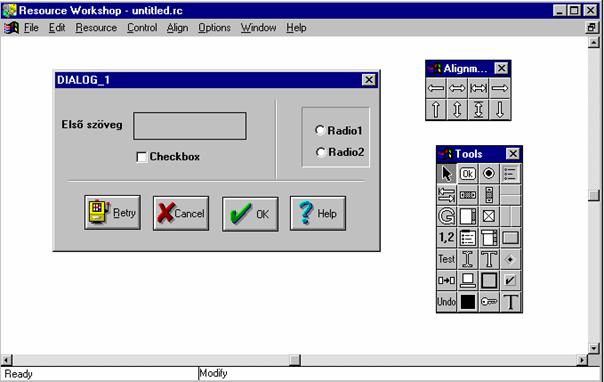The width and height of the screenshot is (604, 382).
Task: Select the key icon tool
Action: pos(489,302)
